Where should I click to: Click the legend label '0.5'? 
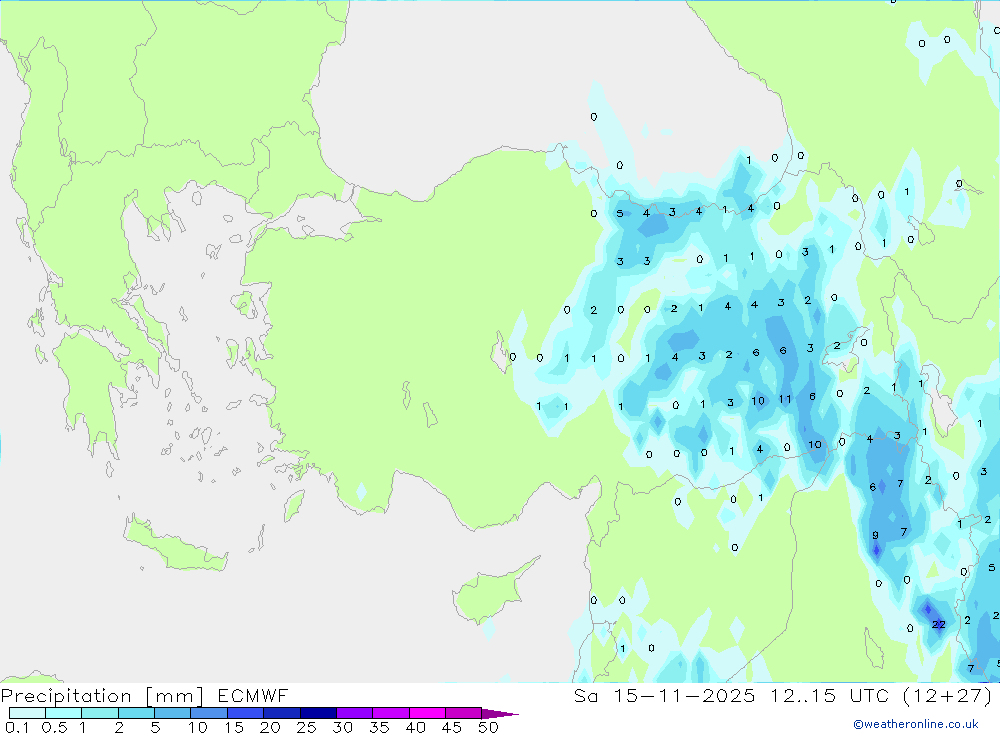(54, 727)
